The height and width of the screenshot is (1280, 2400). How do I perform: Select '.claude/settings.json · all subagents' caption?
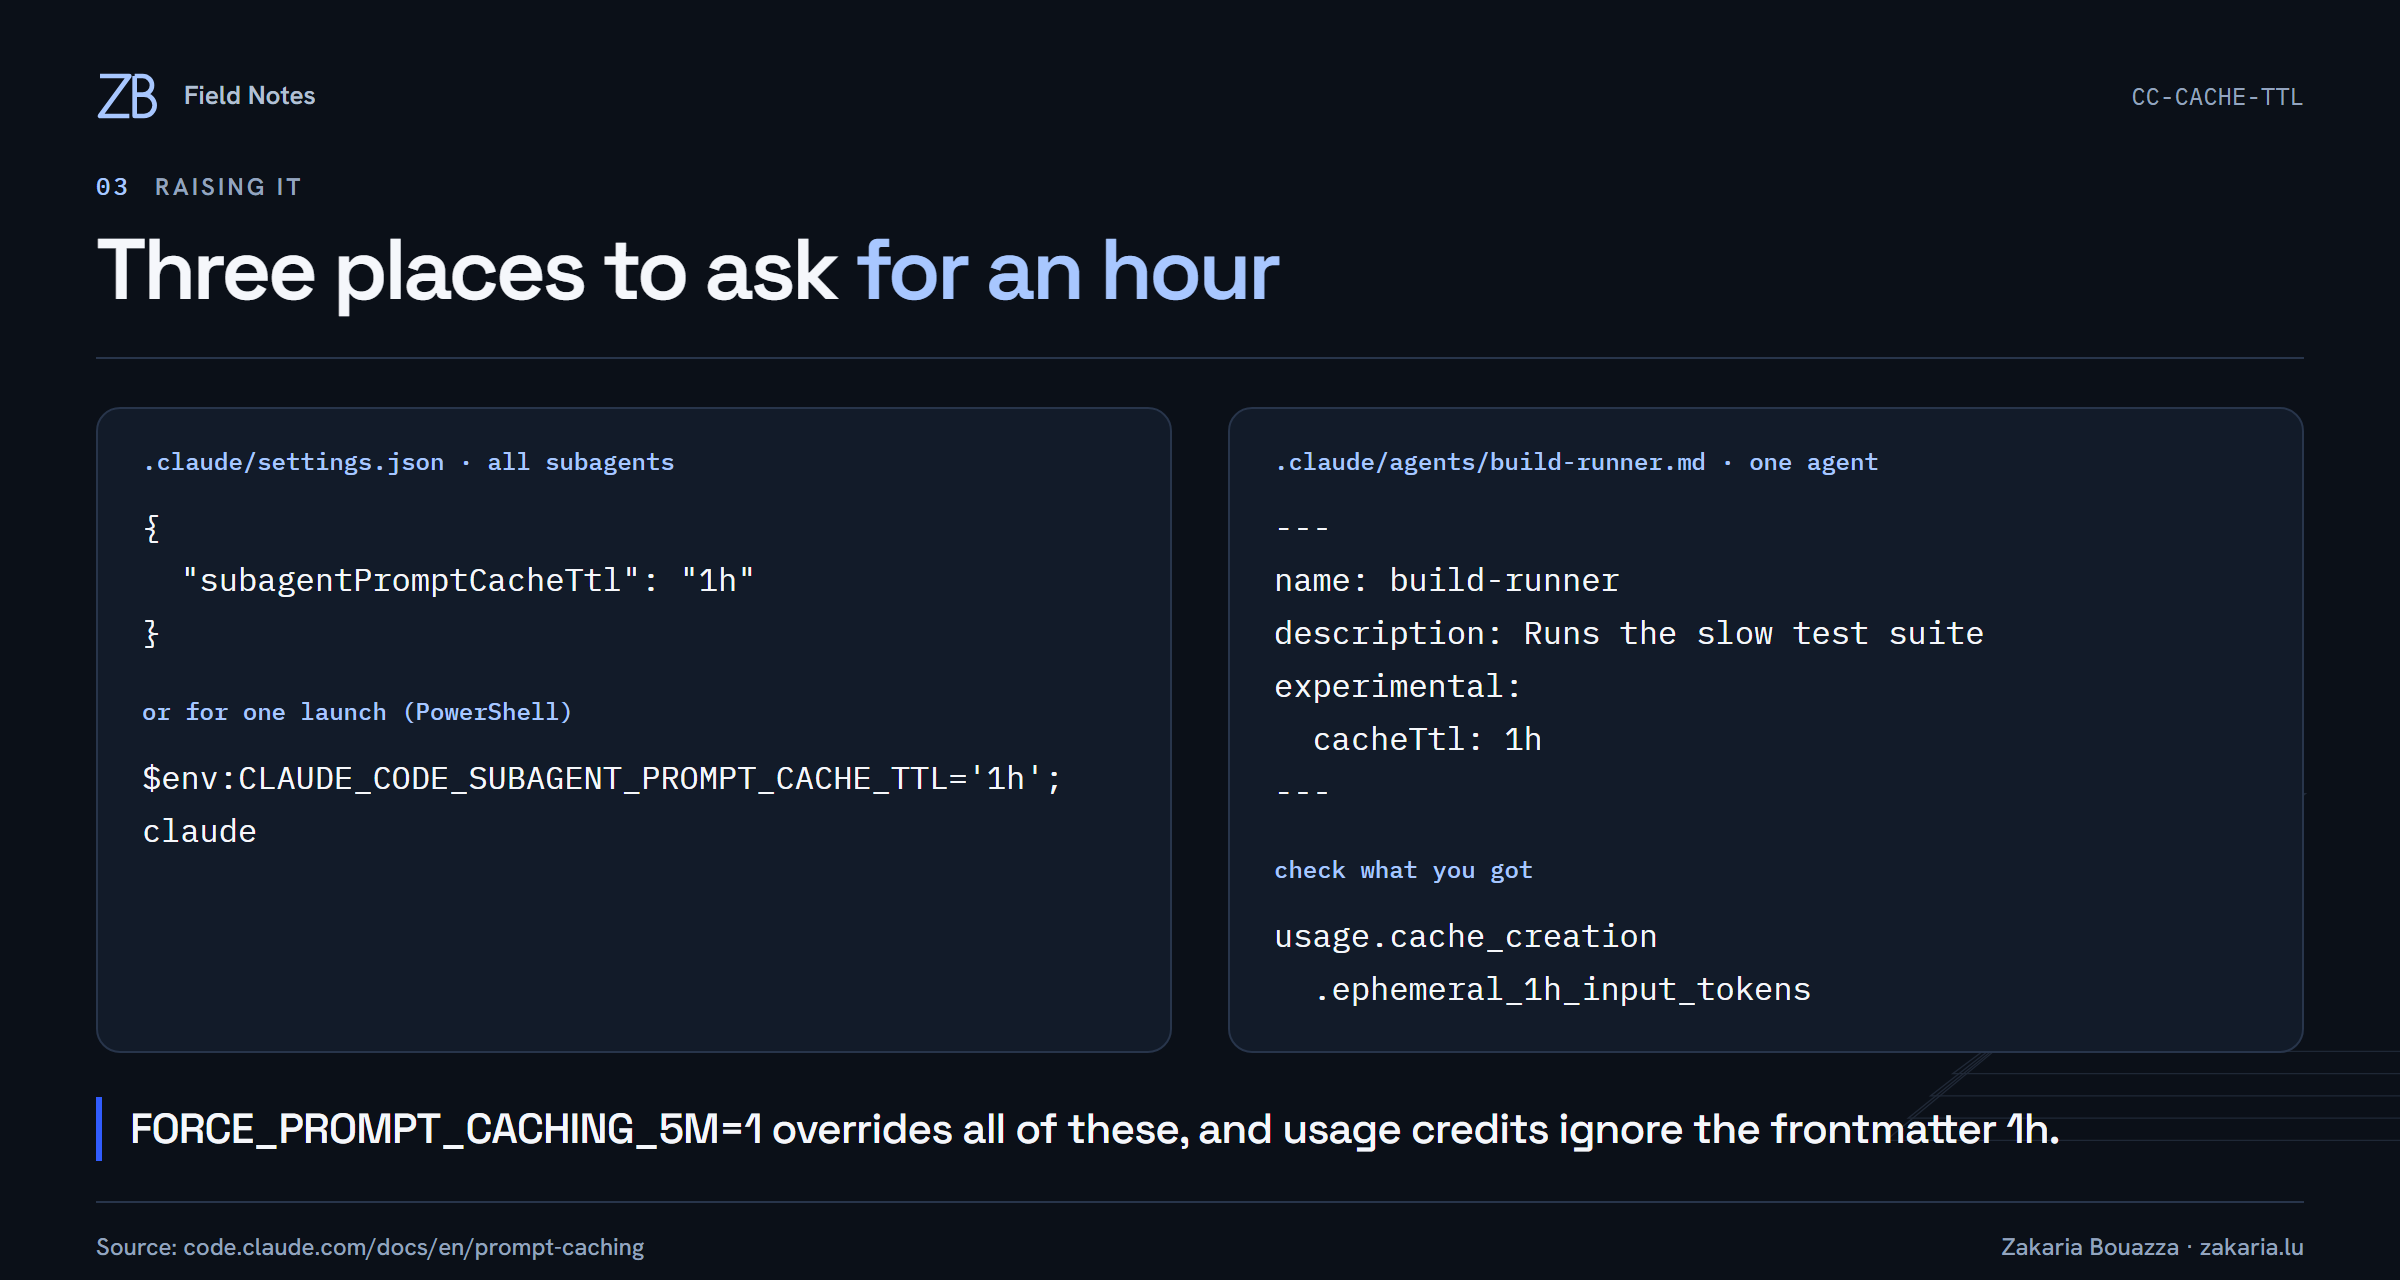(x=408, y=462)
